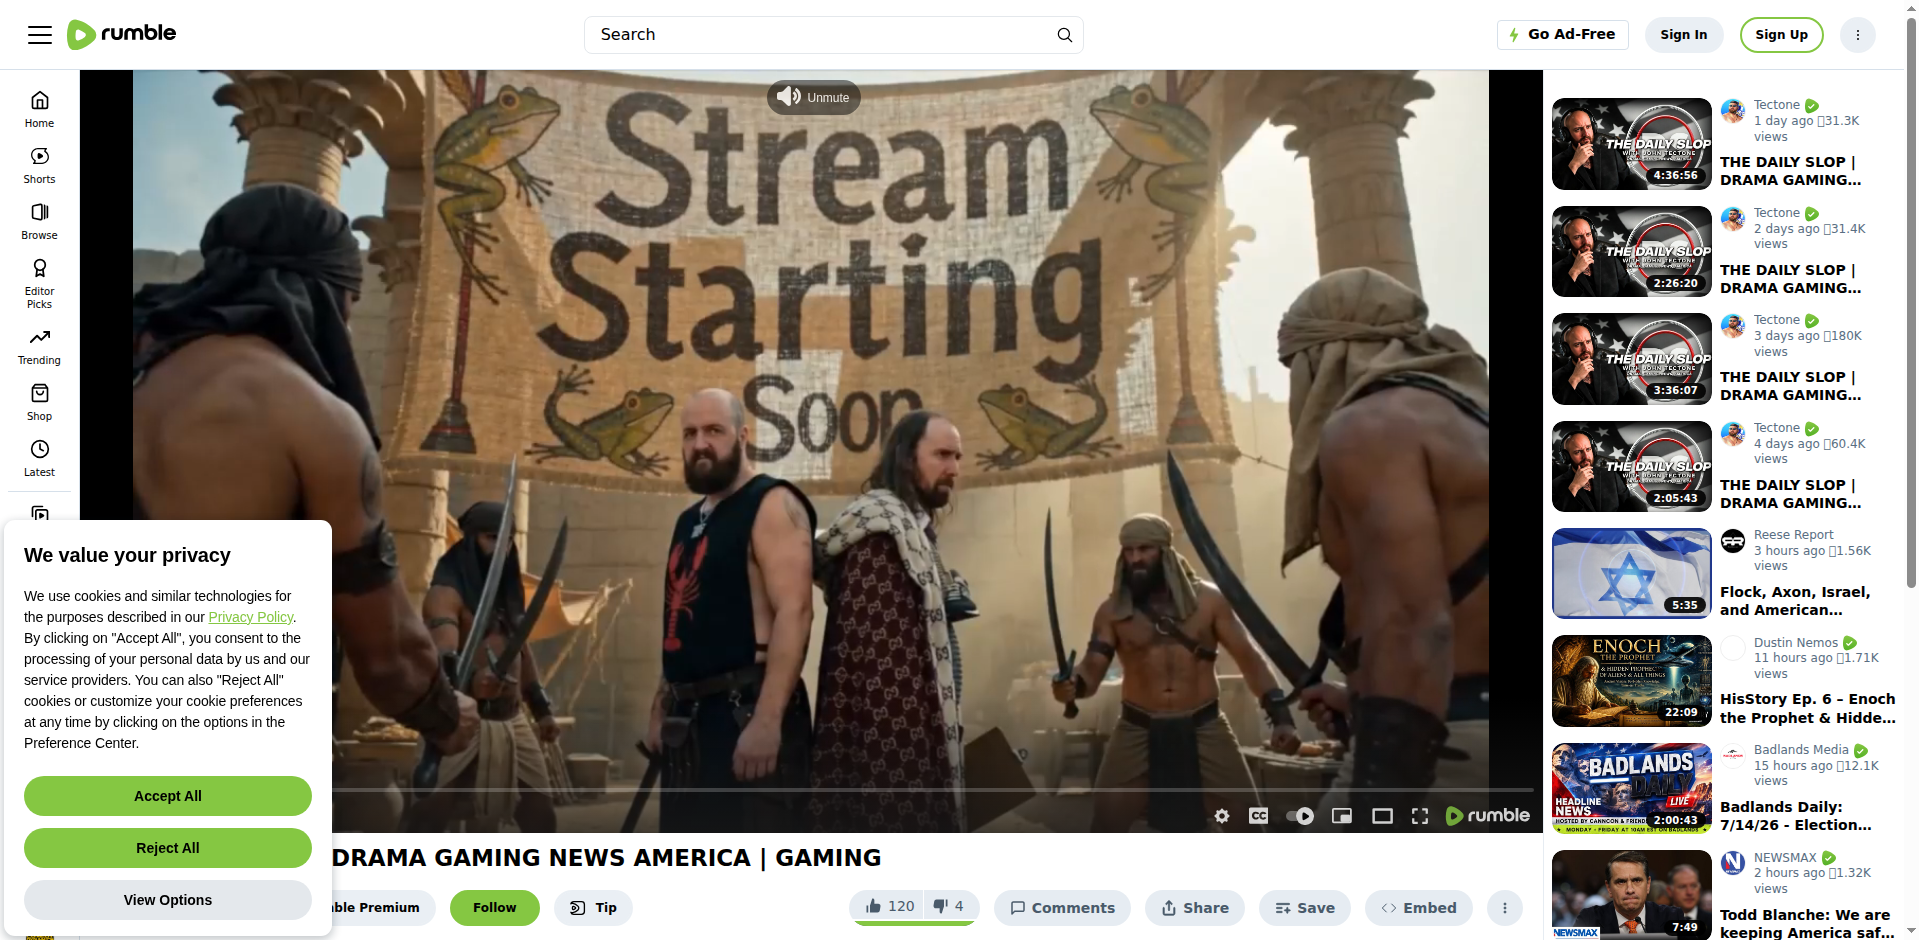Open the hamburger main menu
Image resolution: width=1919 pixels, height=940 pixels.
click(40, 35)
